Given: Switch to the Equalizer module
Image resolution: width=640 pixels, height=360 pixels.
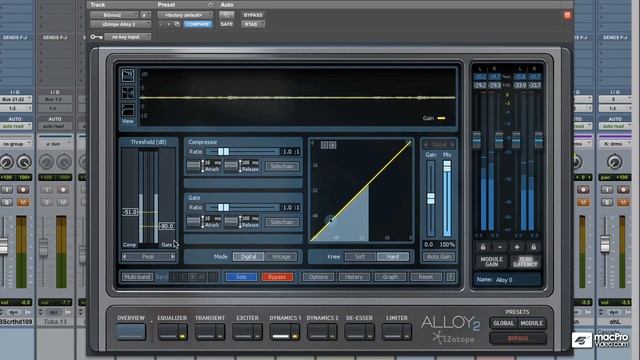Looking at the screenshot, I should 168,331.
